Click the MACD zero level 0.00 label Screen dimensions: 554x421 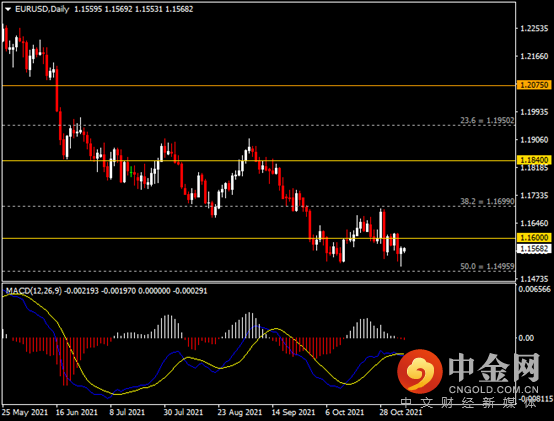526,338
